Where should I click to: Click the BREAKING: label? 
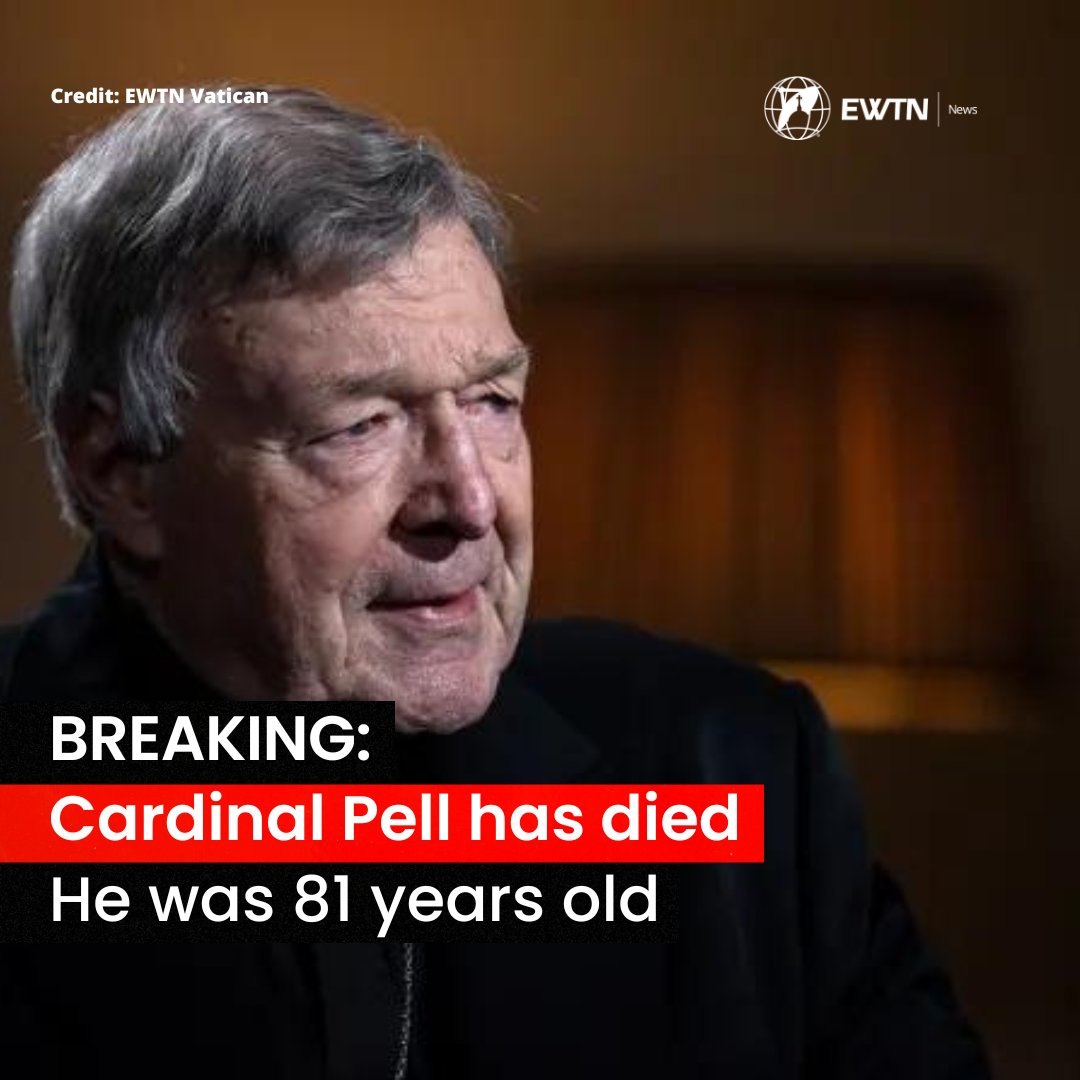coord(211,738)
